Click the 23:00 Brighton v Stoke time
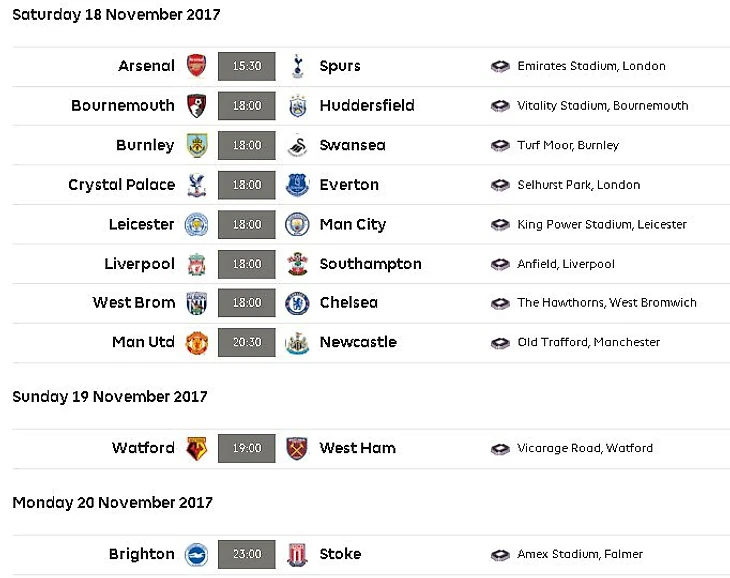730x578 pixels. (246, 554)
